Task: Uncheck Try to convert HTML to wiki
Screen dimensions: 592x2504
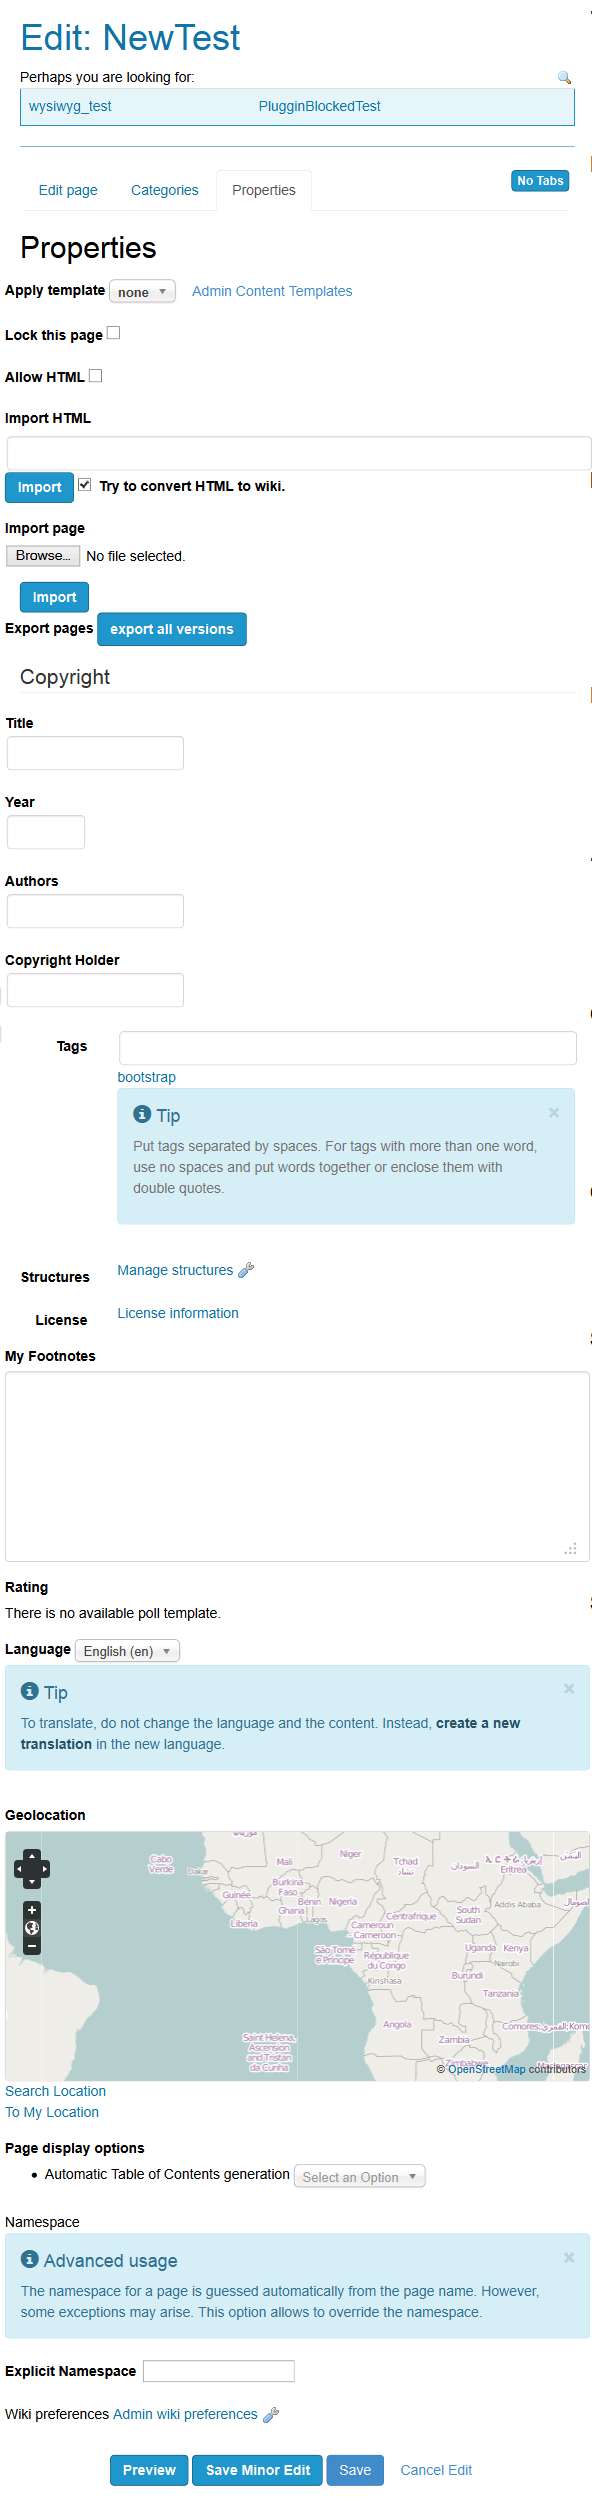Action: pos(85,485)
